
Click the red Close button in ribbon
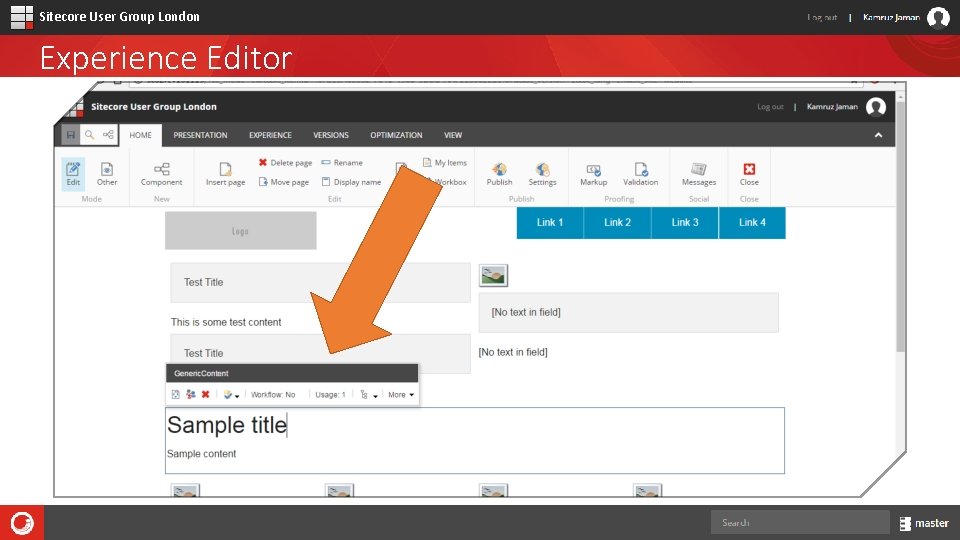(x=749, y=174)
